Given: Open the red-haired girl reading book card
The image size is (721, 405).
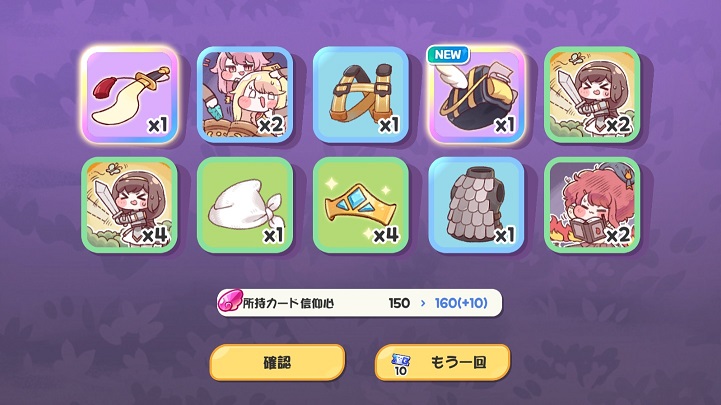Looking at the screenshot, I should coord(592,205).
